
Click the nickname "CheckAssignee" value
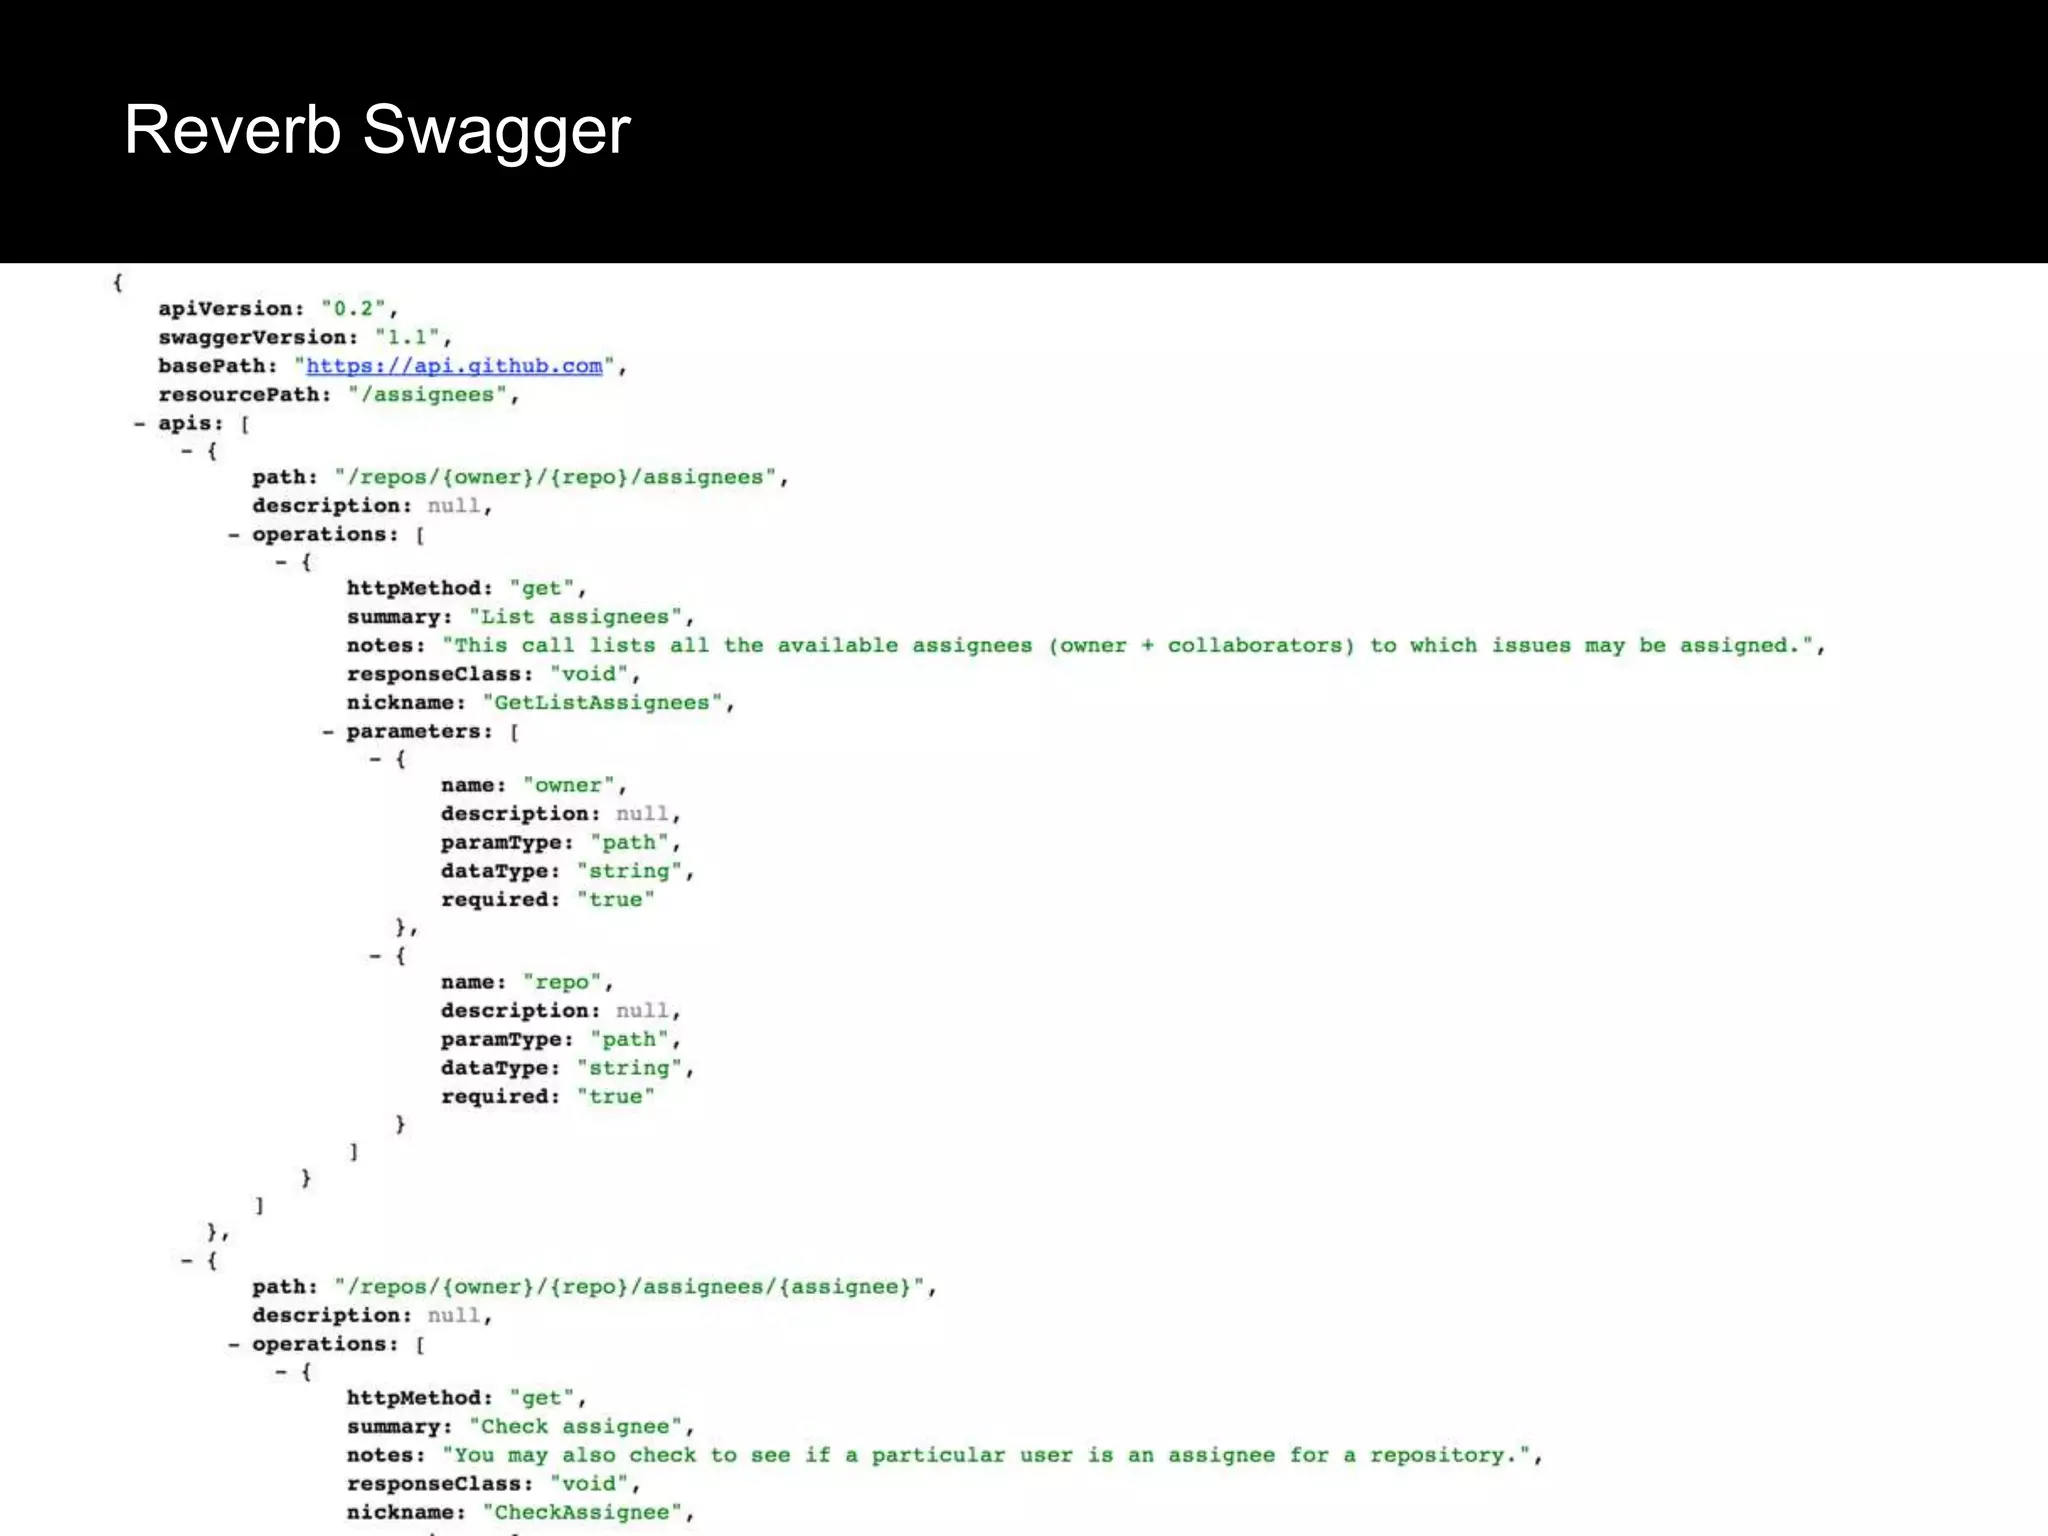(582, 1513)
